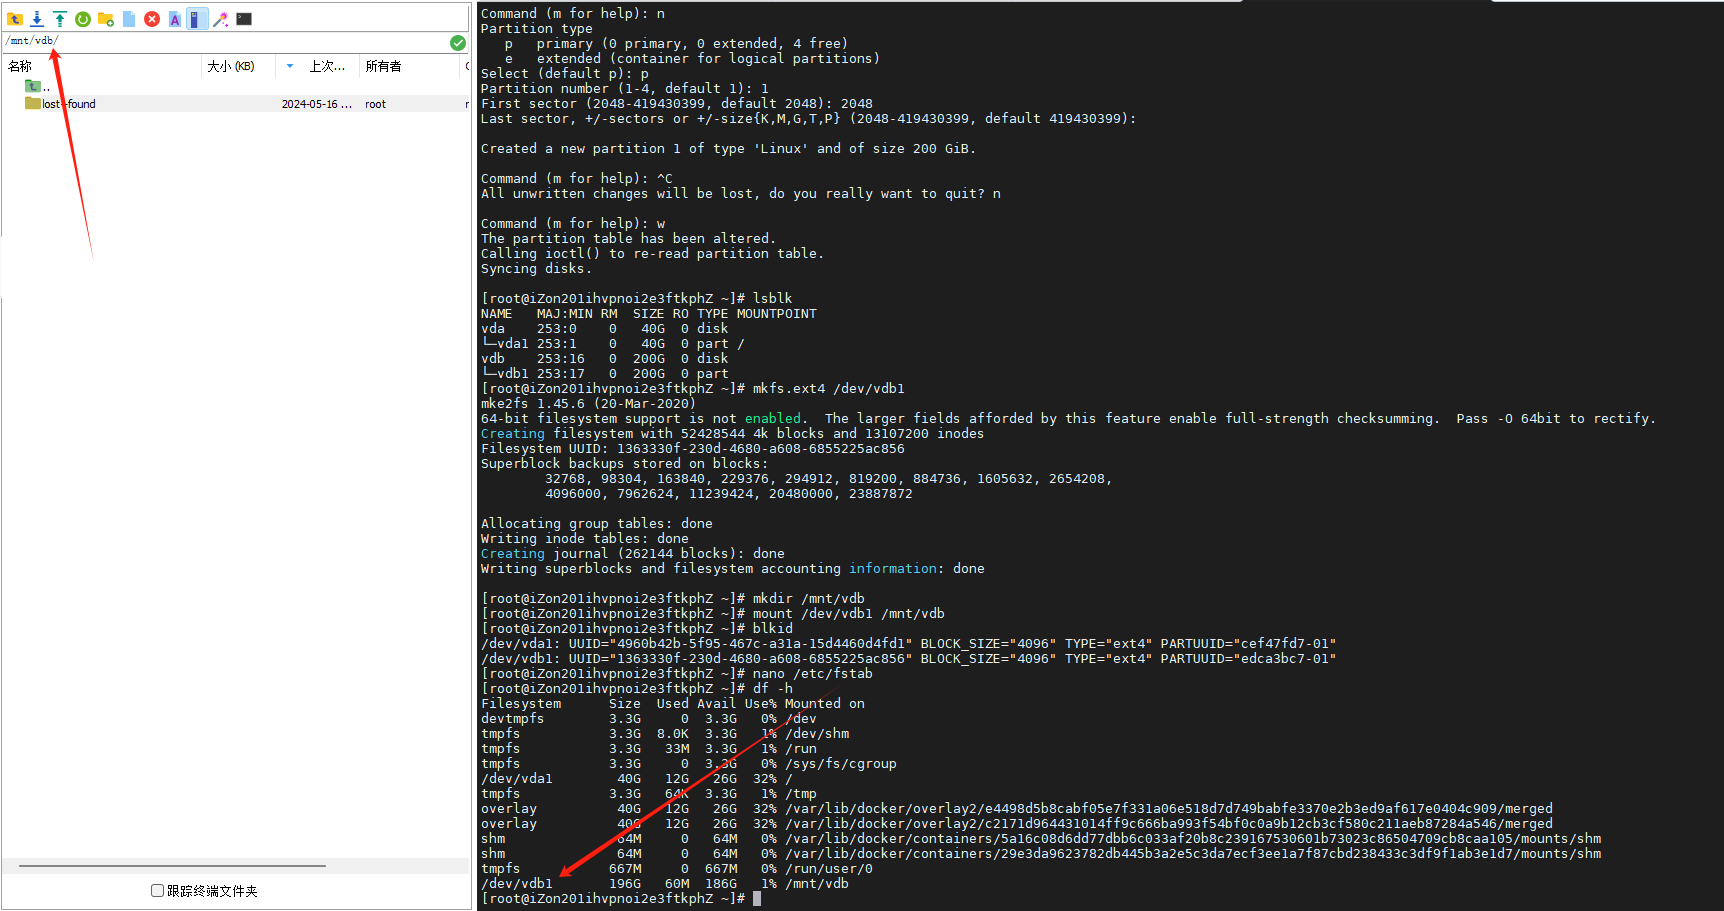Sort files by 名称 column header
The height and width of the screenshot is (911, 1724).
20,67
